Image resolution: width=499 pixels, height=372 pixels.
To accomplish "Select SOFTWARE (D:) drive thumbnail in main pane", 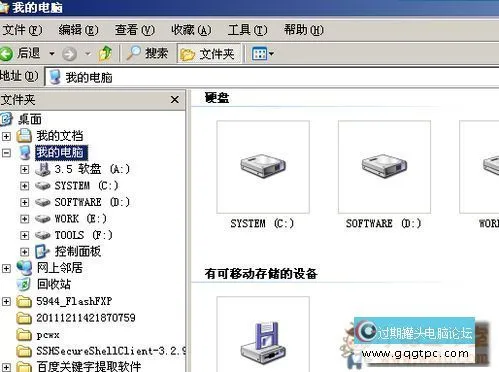I will 384,167.
